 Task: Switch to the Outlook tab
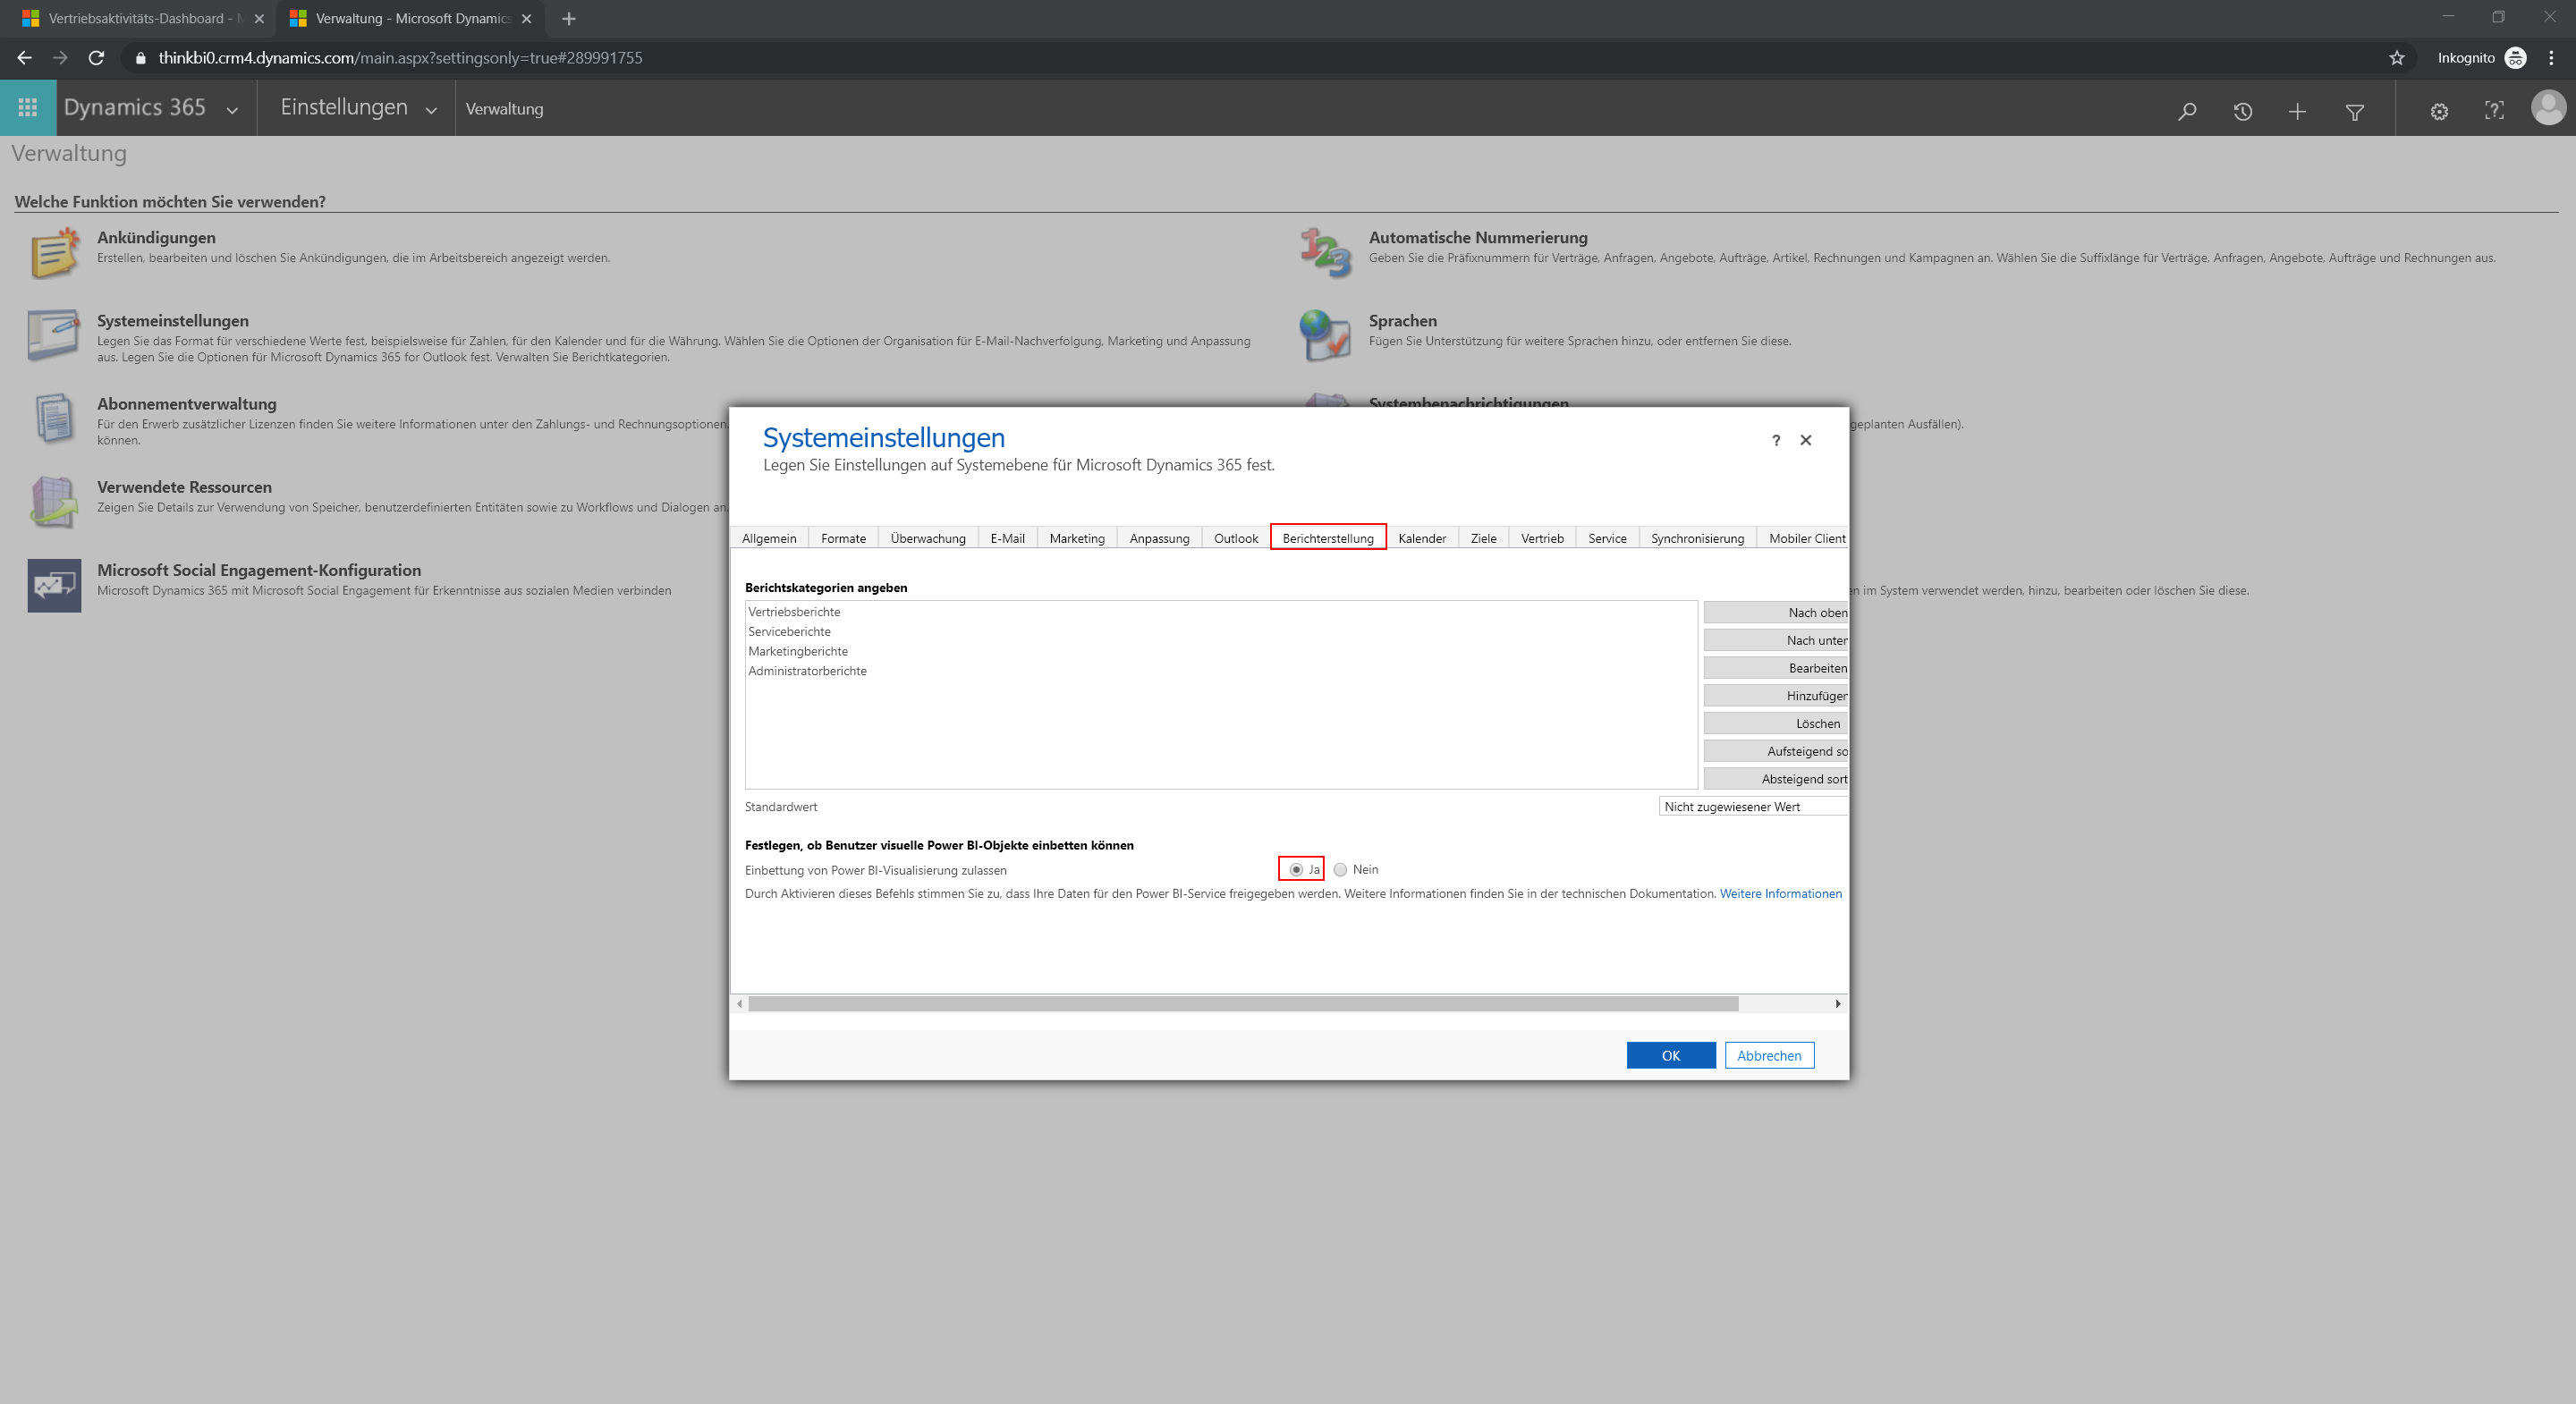1236,538
